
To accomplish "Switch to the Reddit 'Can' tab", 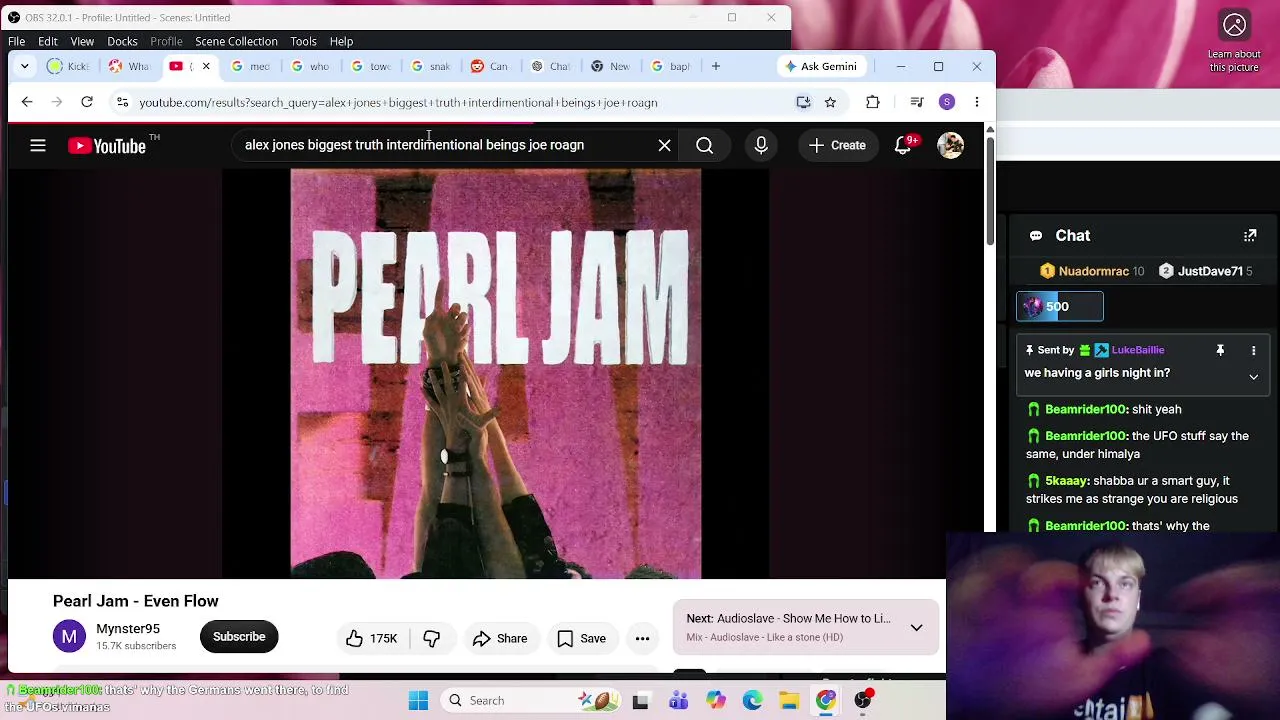I will click(x=490, y=66).
